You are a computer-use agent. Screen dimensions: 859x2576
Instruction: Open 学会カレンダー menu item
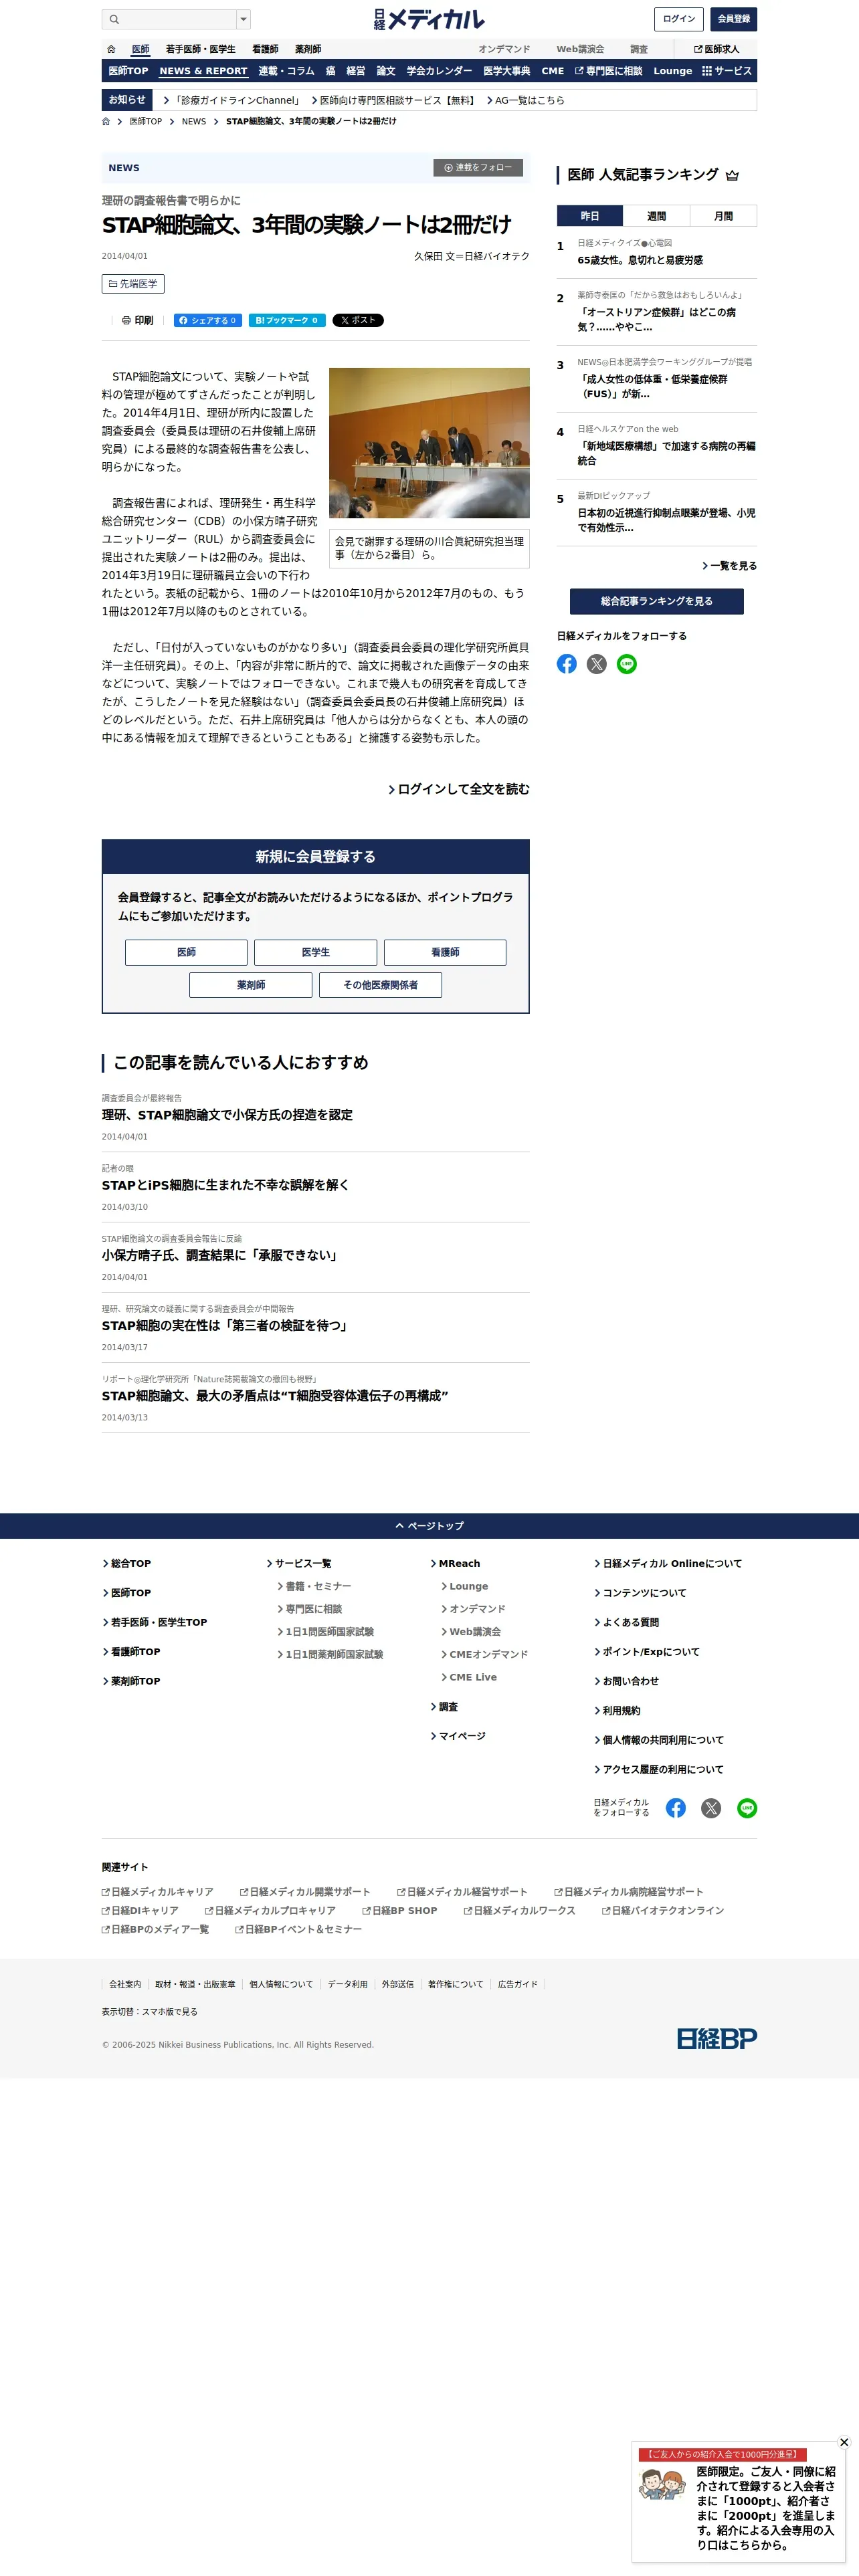(x=439, y=71)
